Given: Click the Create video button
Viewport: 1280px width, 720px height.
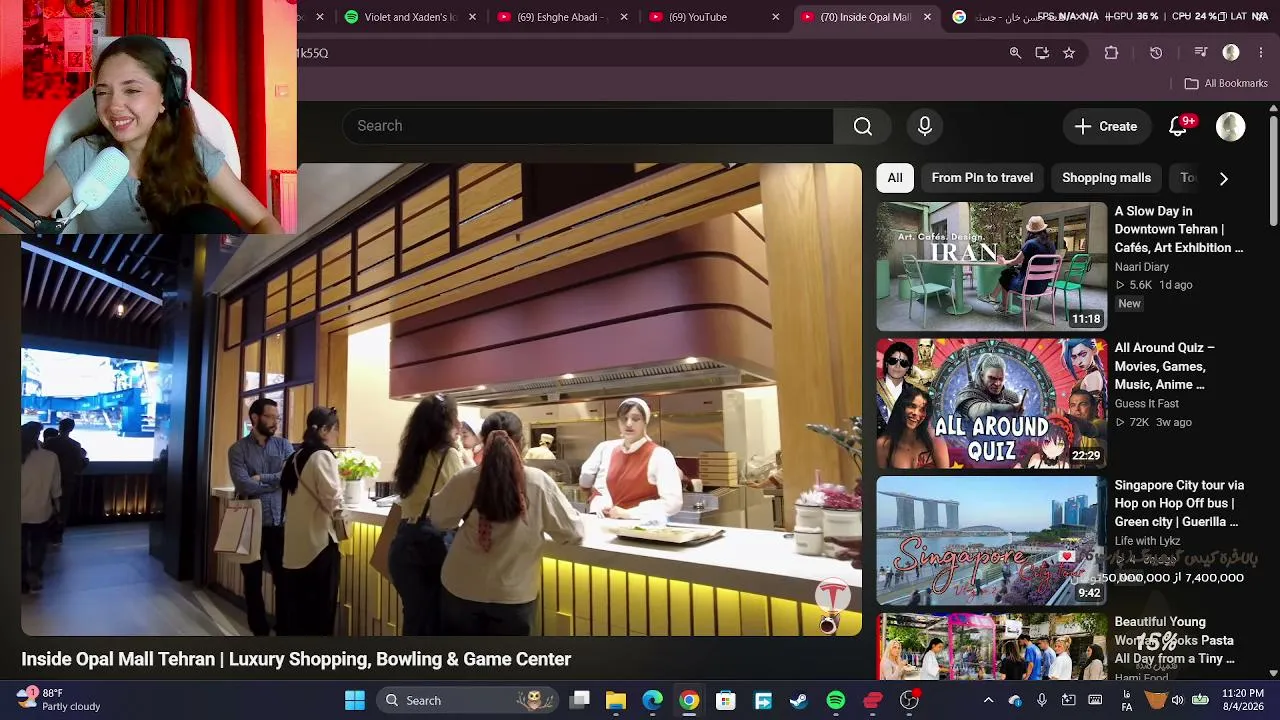Looking at the screenshot, I should [1106, 126].
